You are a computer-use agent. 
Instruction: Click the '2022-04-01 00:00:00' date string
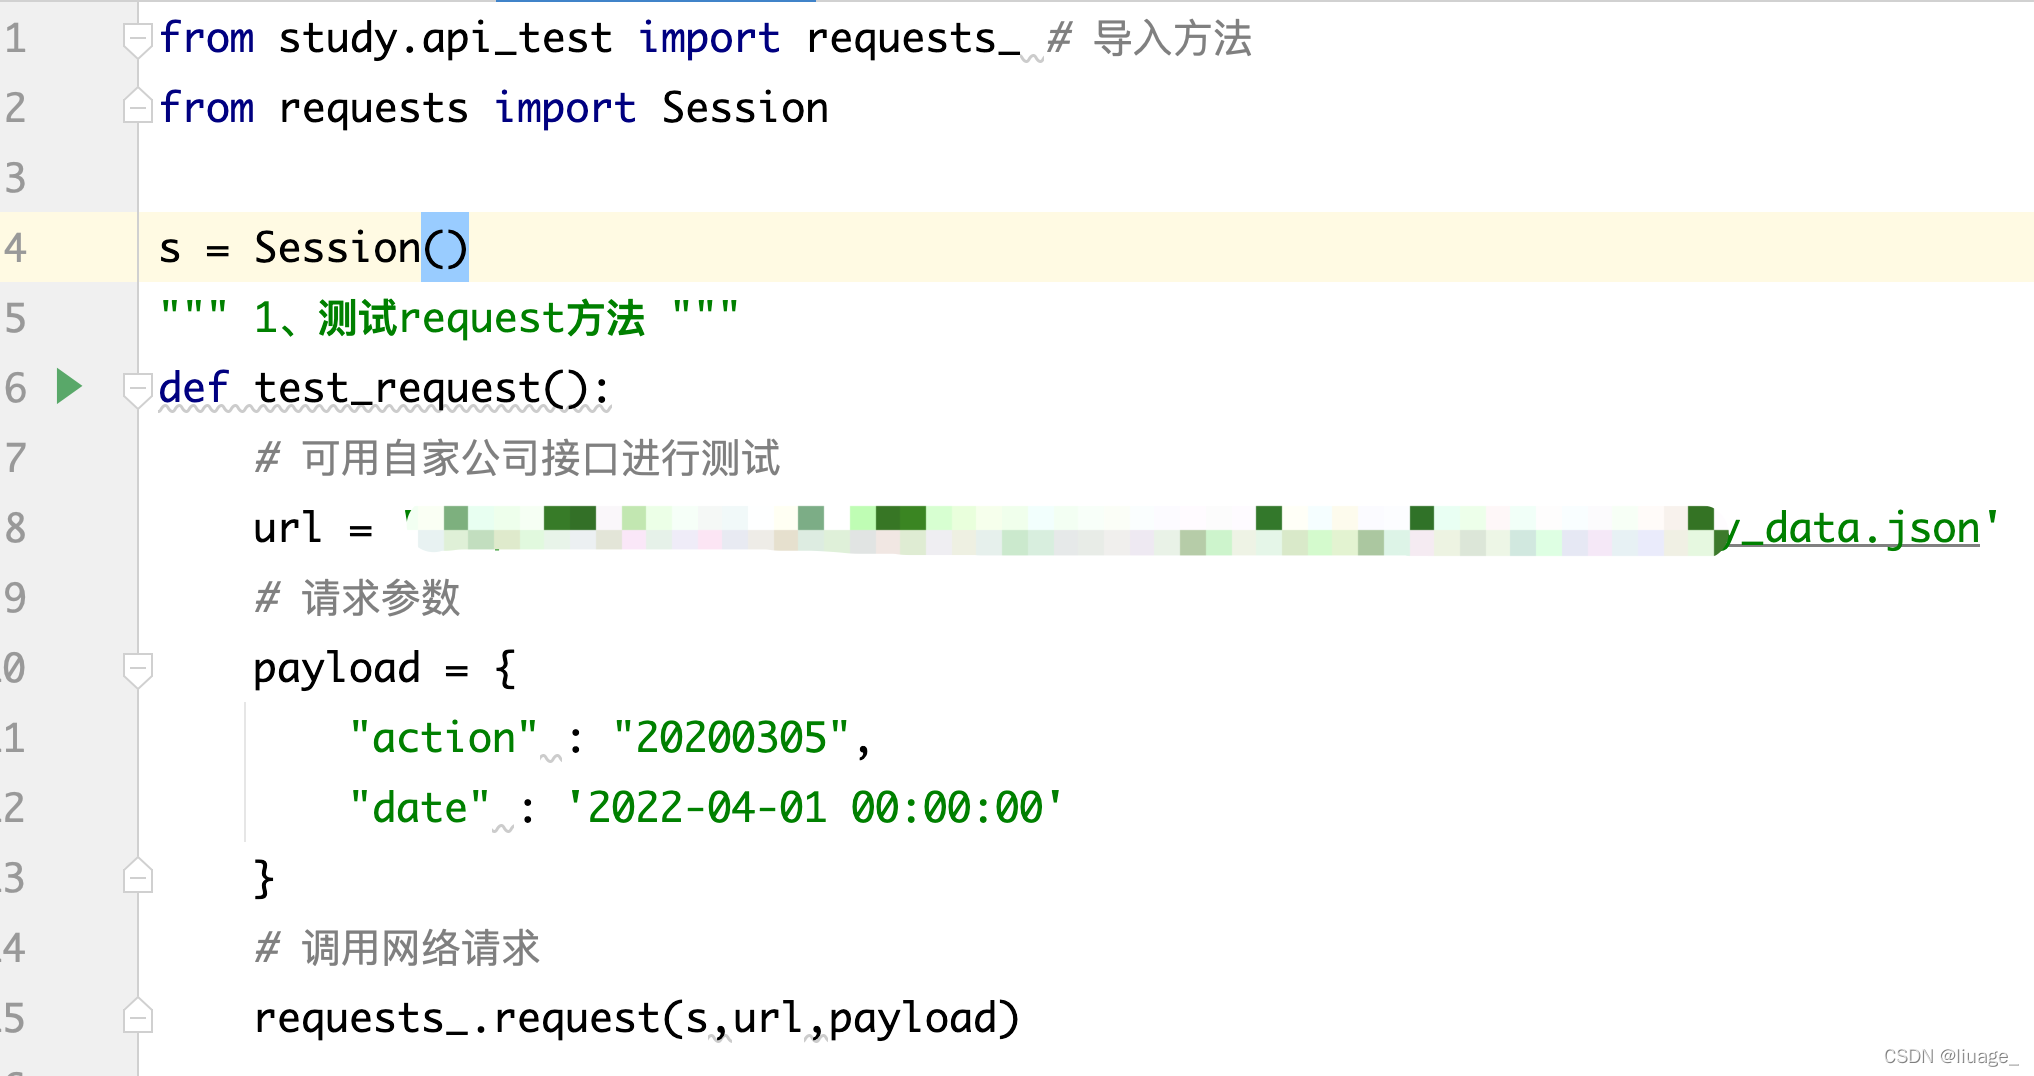tap(814, 808)
